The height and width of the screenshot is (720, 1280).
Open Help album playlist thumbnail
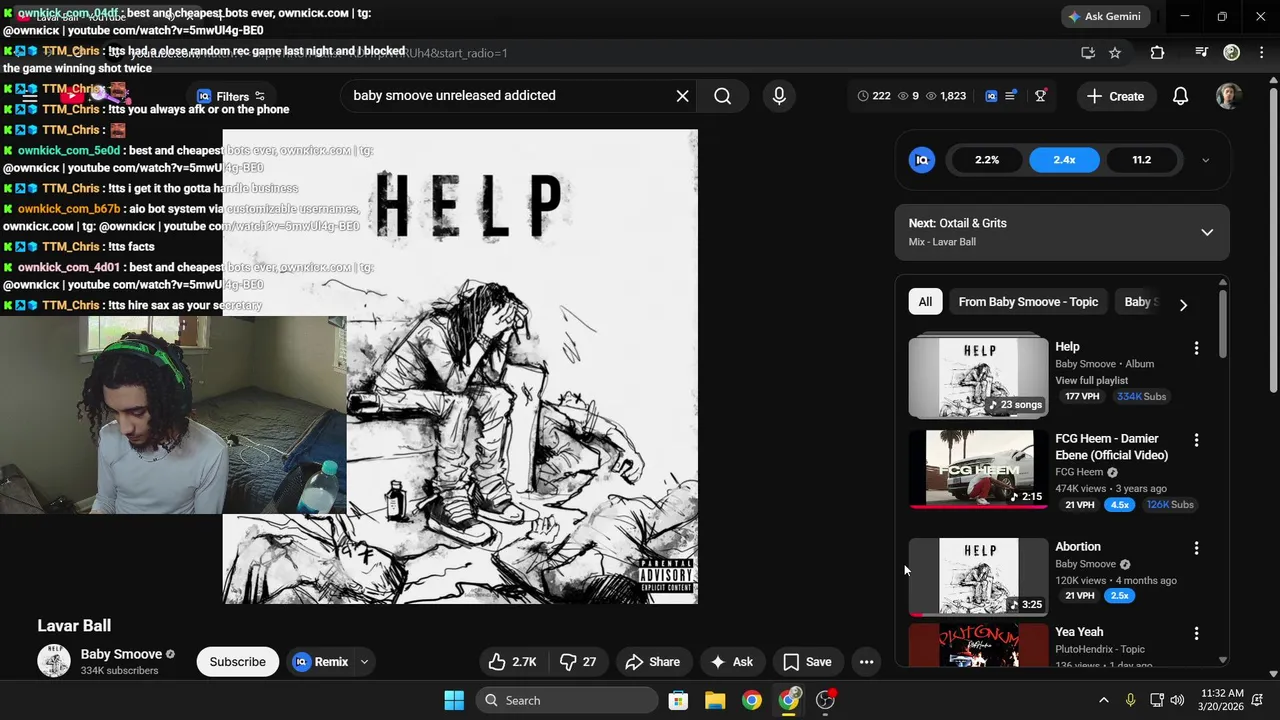coord(979,376)
